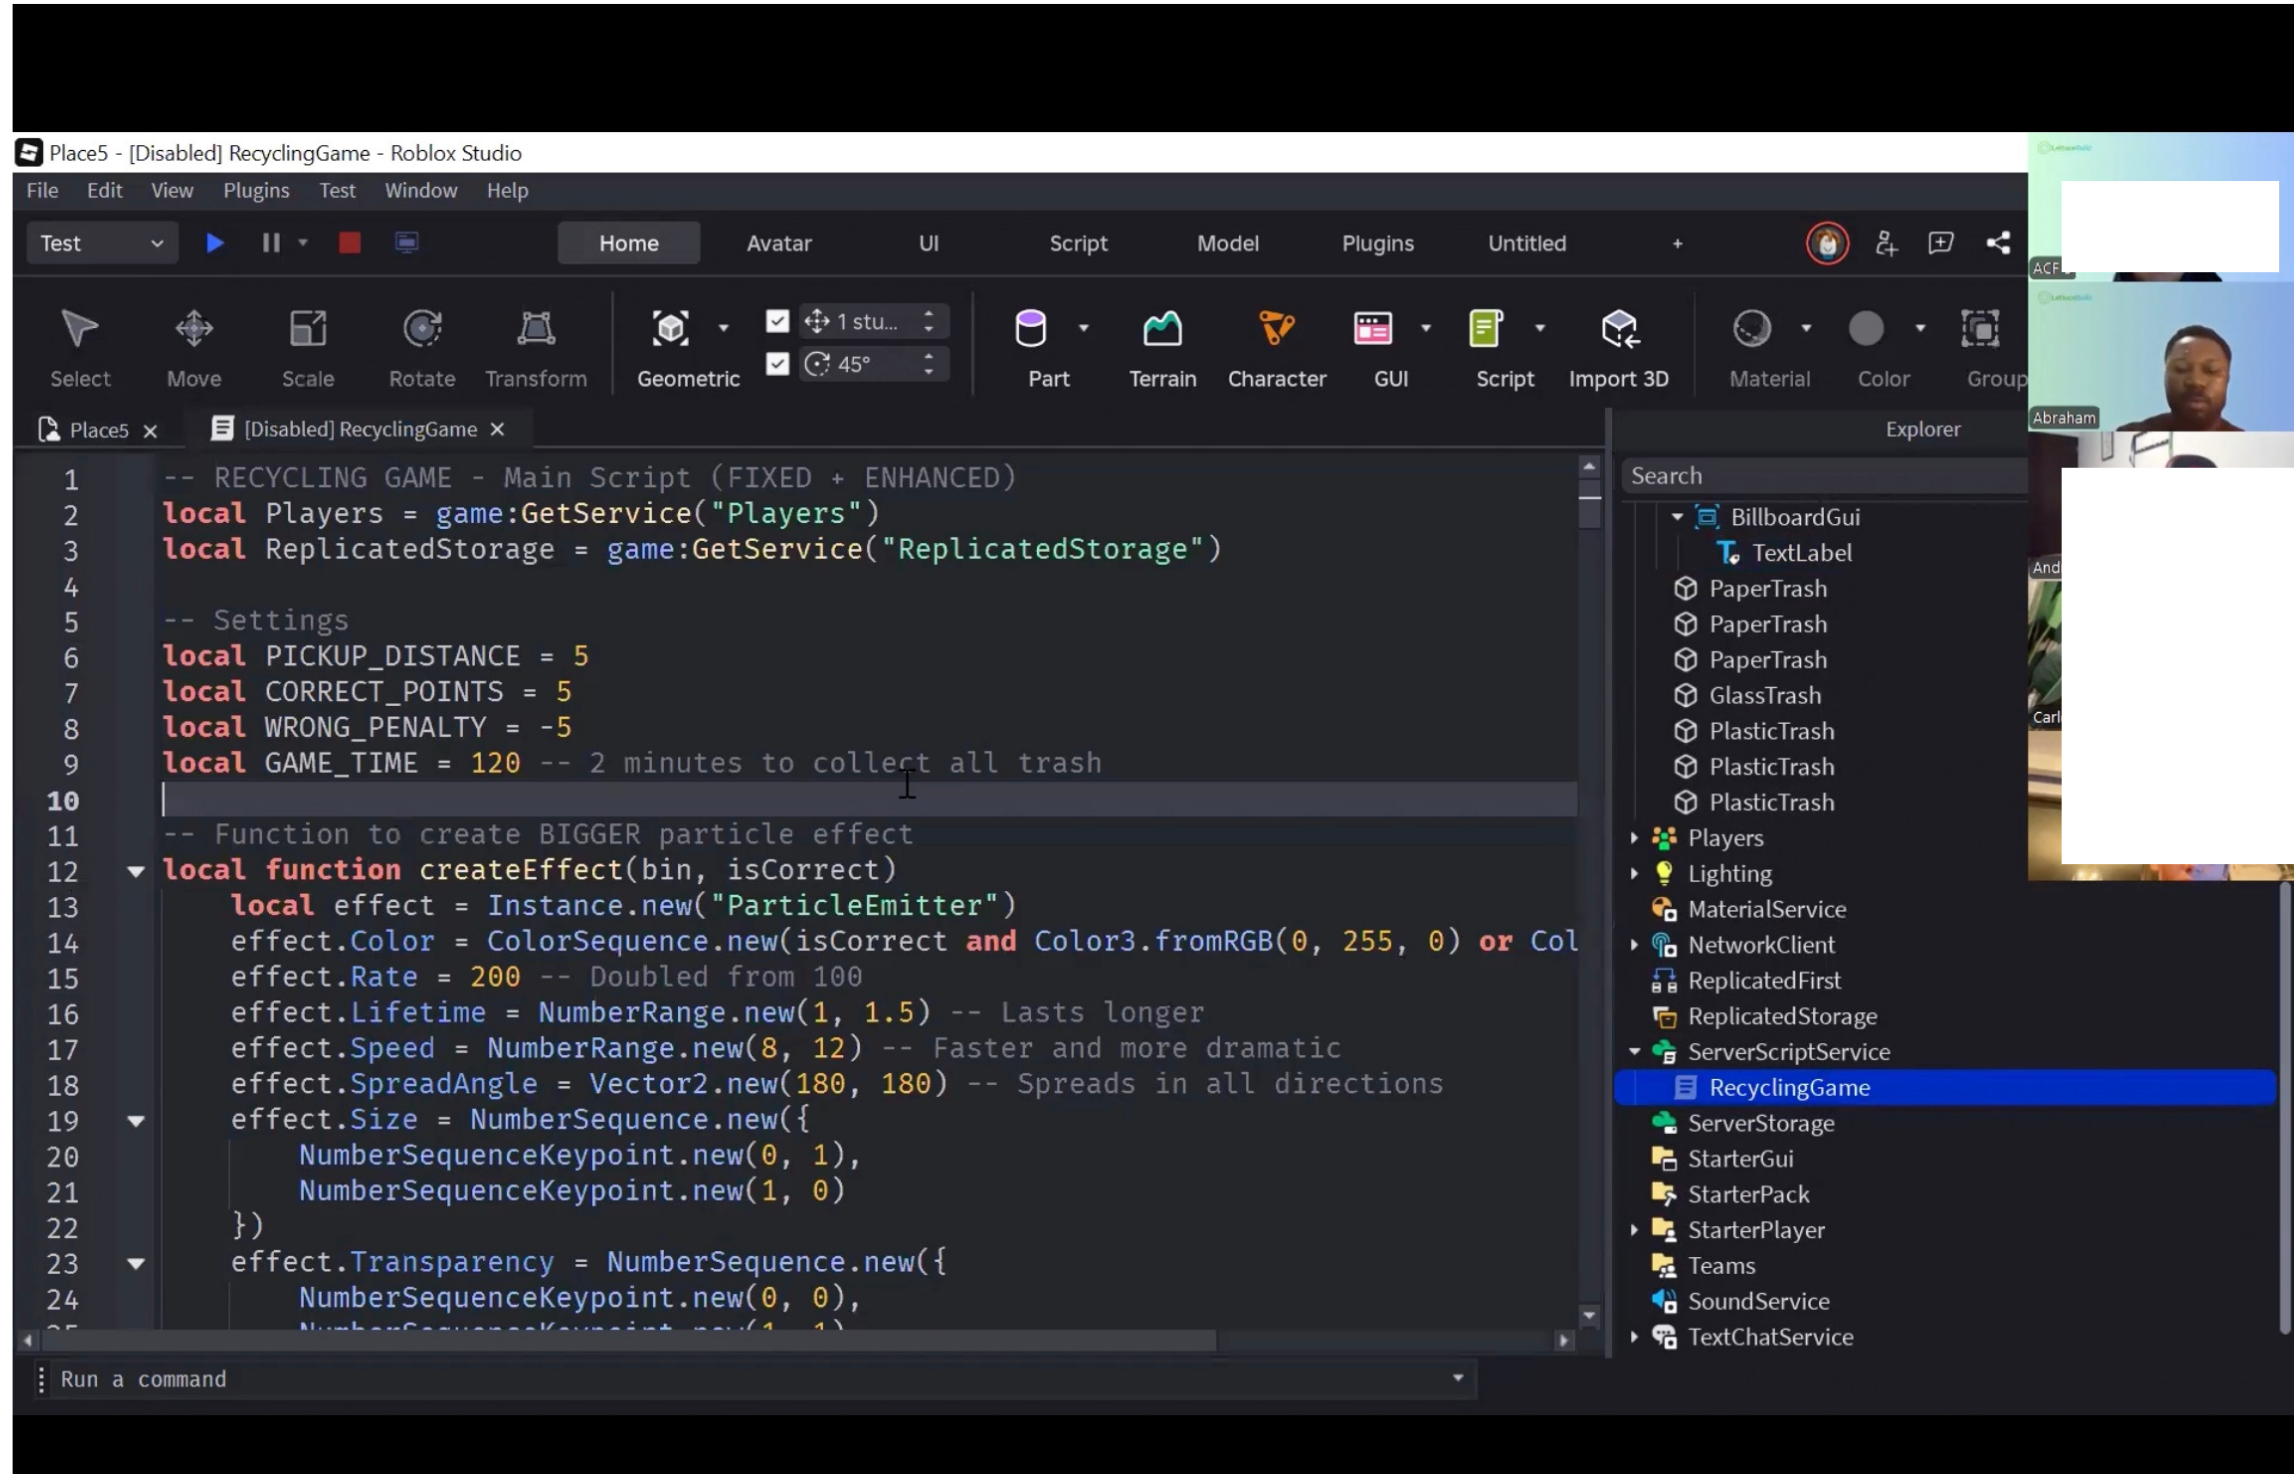Open the Test mode dropdown

click(101, 243)
